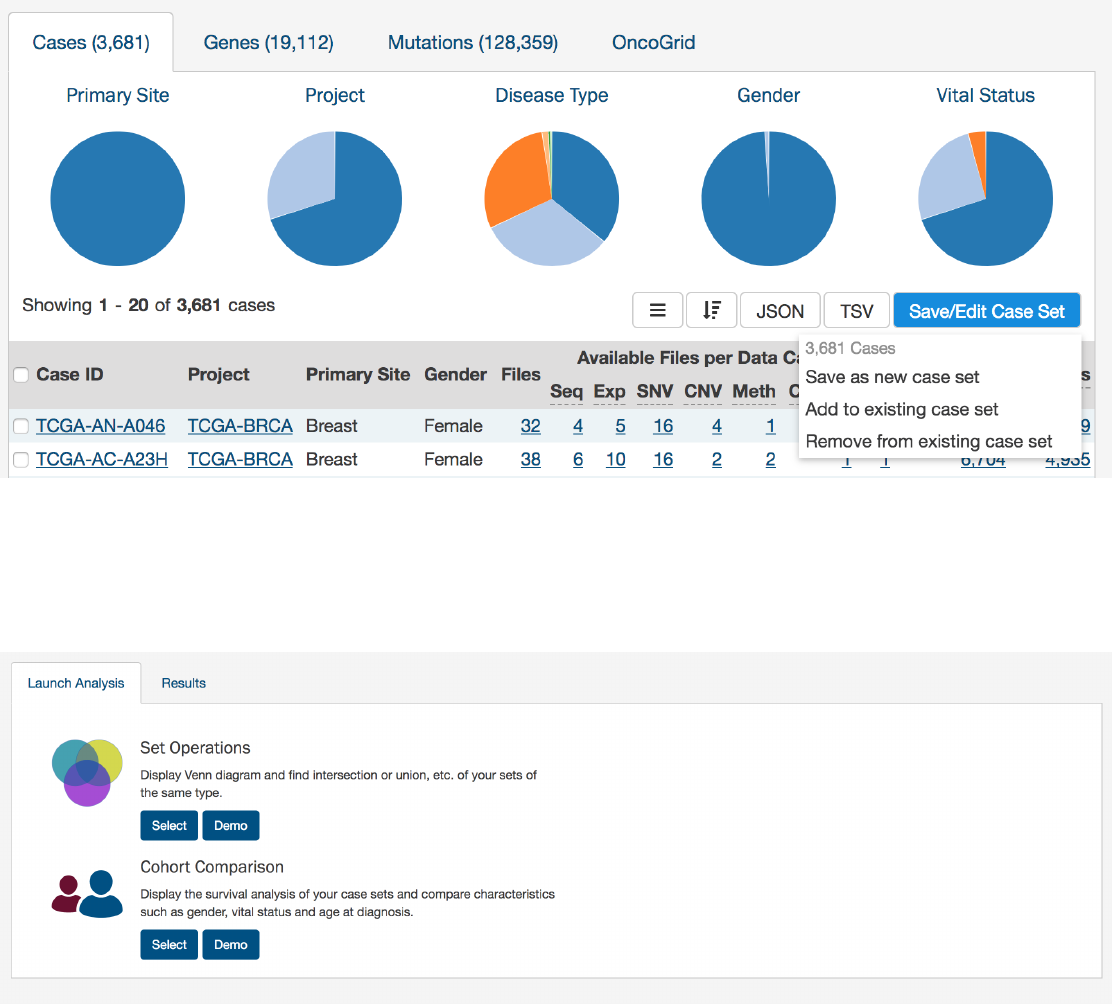Download table with the JSON button
Viewport: 1112px width, 1004px height.
[780, 311]
